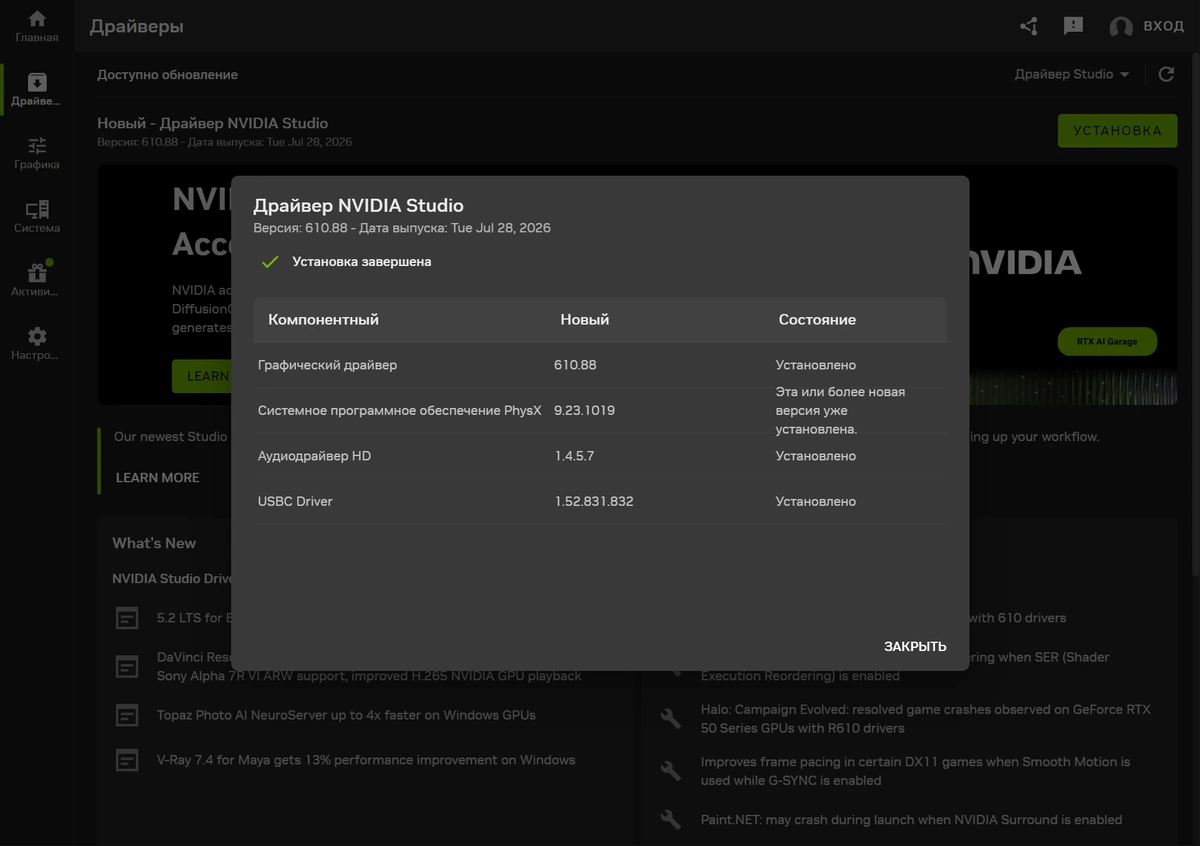Open the feedback notification icon
Image resolution: width=1200 pixels, height=846 pixels.
click(x=1073, y=26)
